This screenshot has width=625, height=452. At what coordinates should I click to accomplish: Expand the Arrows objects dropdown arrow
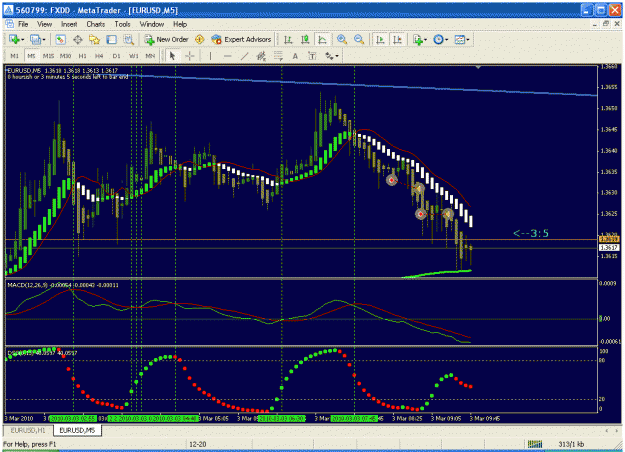[337, 56]
